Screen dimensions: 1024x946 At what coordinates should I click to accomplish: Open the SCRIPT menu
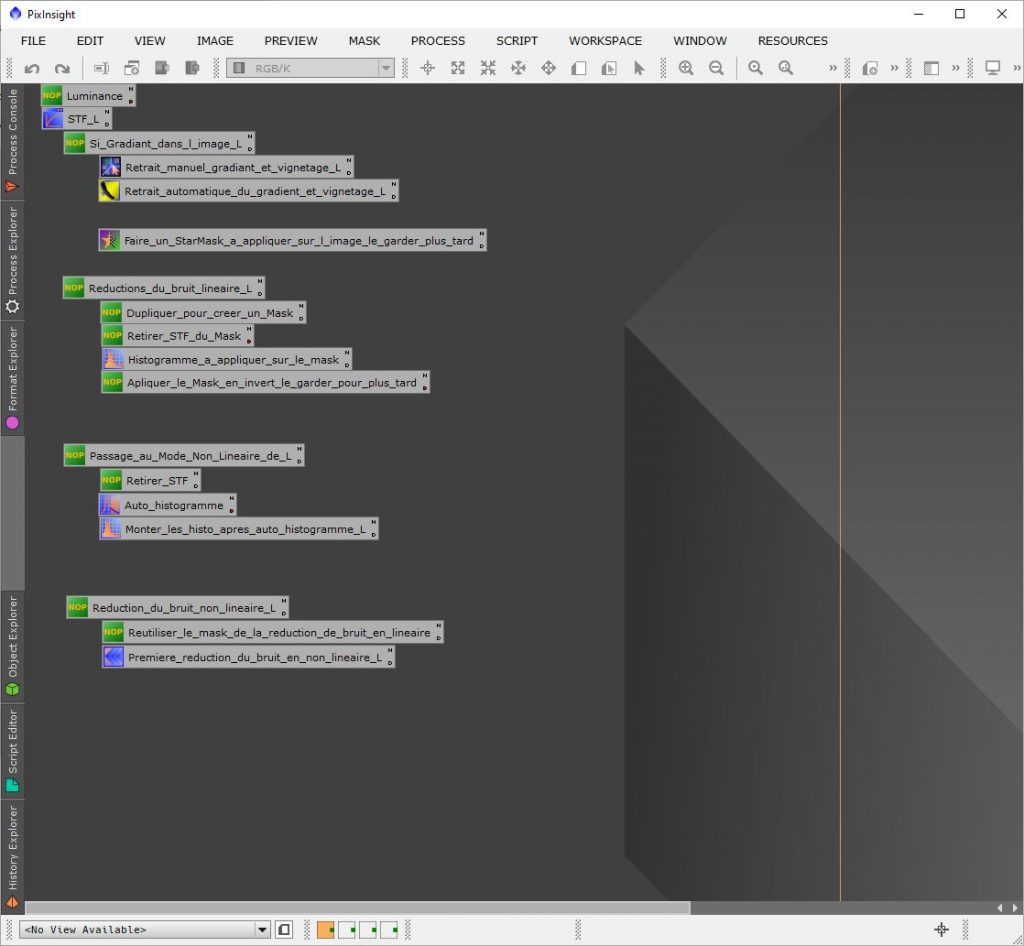(517, 40)
